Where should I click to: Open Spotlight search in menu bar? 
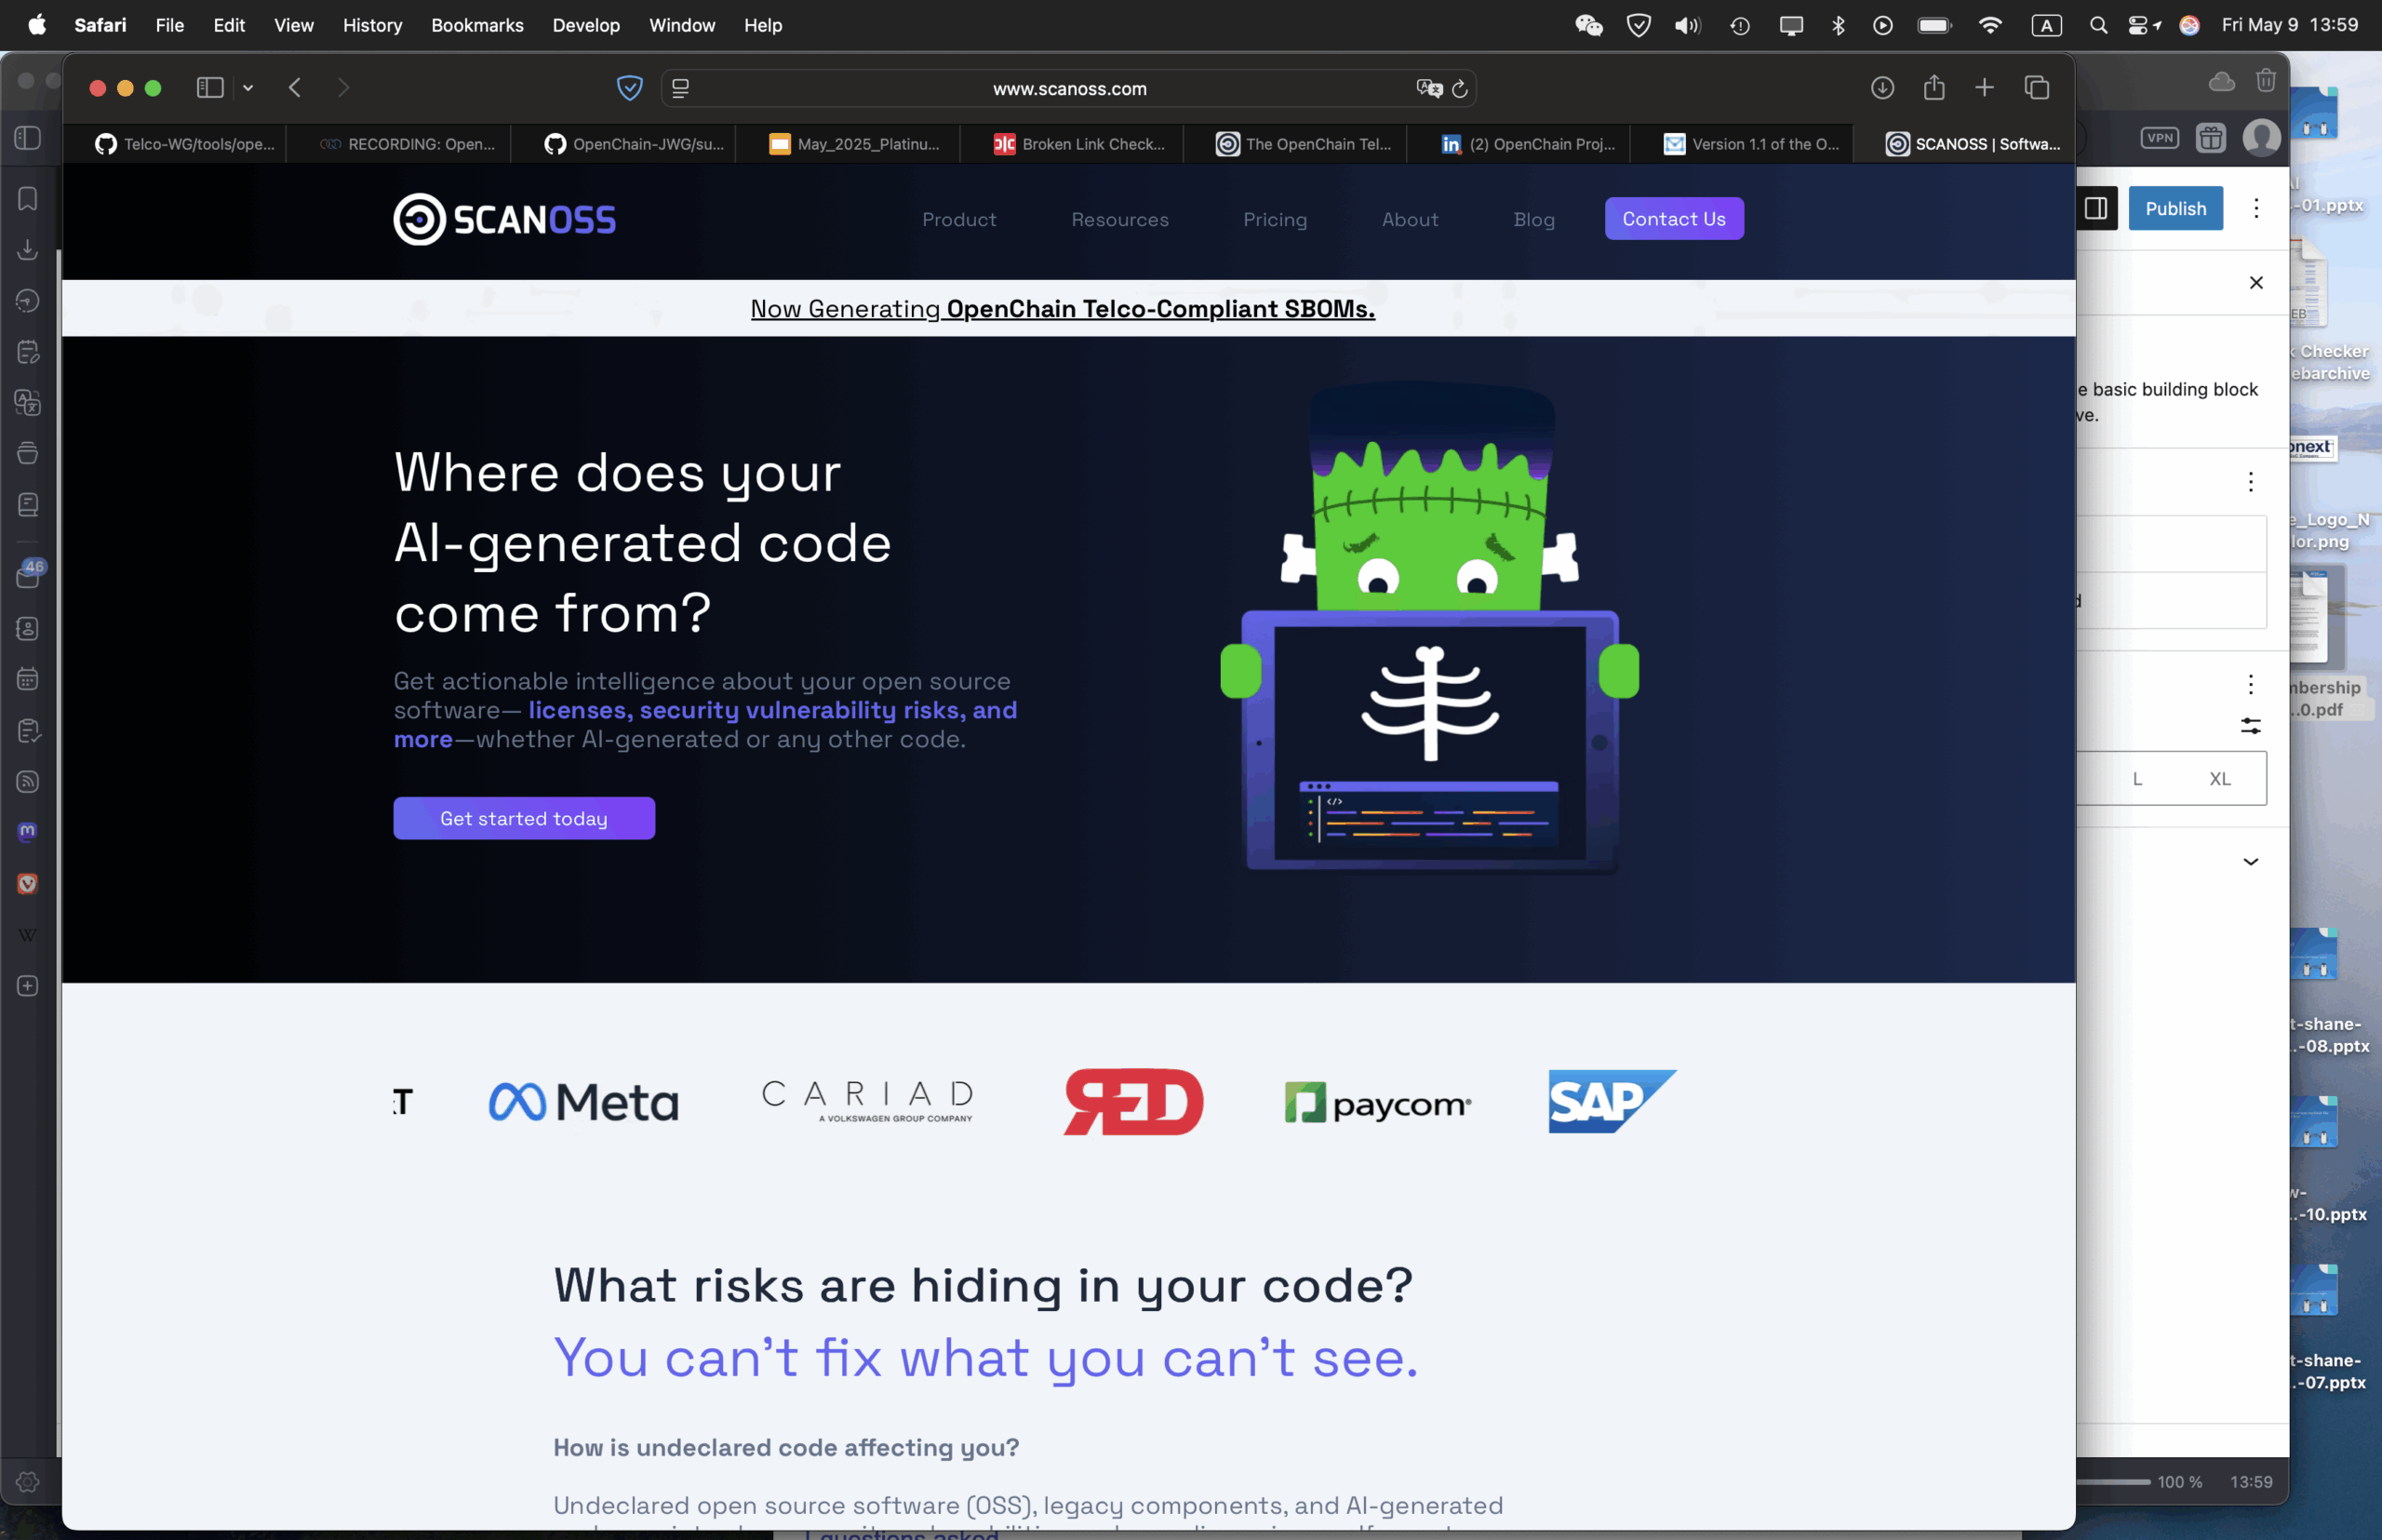(2098, 25)
